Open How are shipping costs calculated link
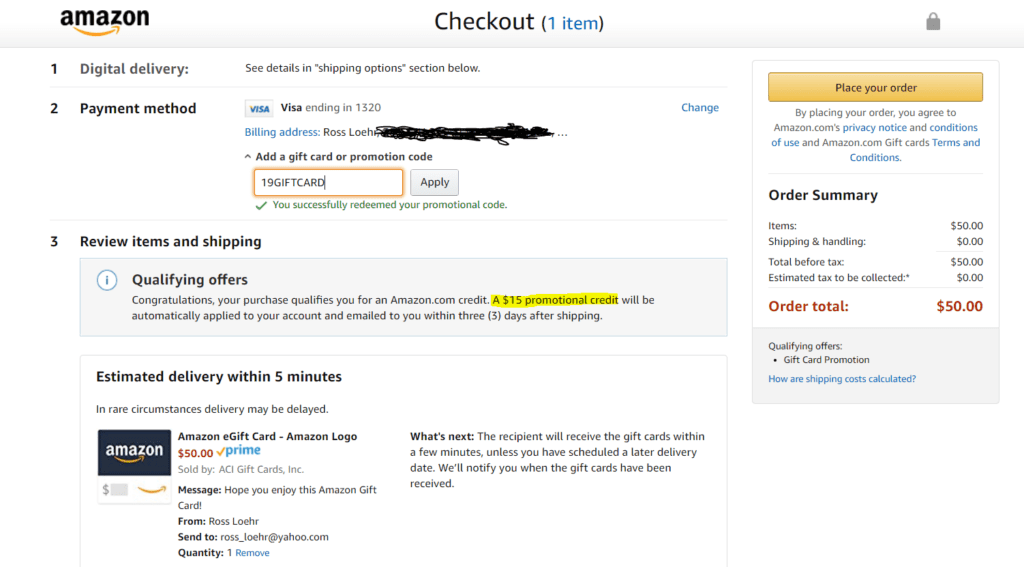This screenshot has height=567, width=1024. pos(842,379)
